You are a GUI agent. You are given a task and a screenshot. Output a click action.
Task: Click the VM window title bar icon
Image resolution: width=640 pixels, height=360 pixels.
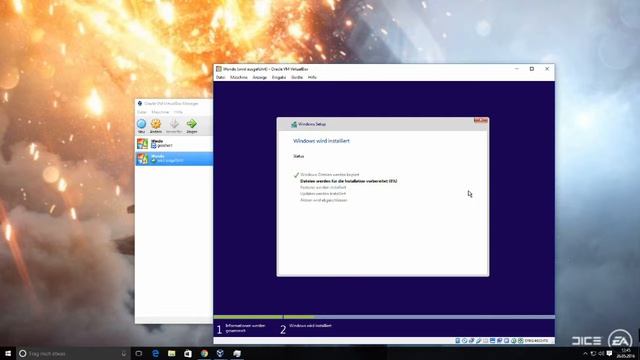[x=219, y=69]
